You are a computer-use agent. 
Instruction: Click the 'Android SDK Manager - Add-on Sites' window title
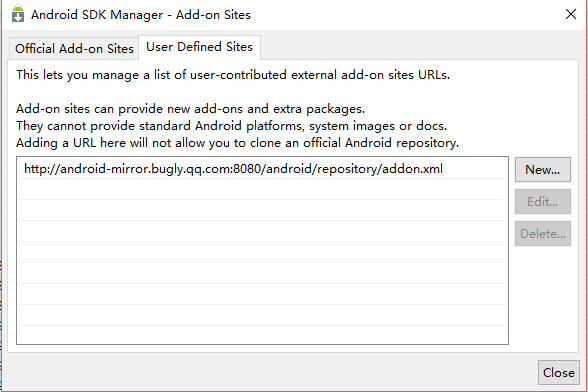tap(141, 15)
